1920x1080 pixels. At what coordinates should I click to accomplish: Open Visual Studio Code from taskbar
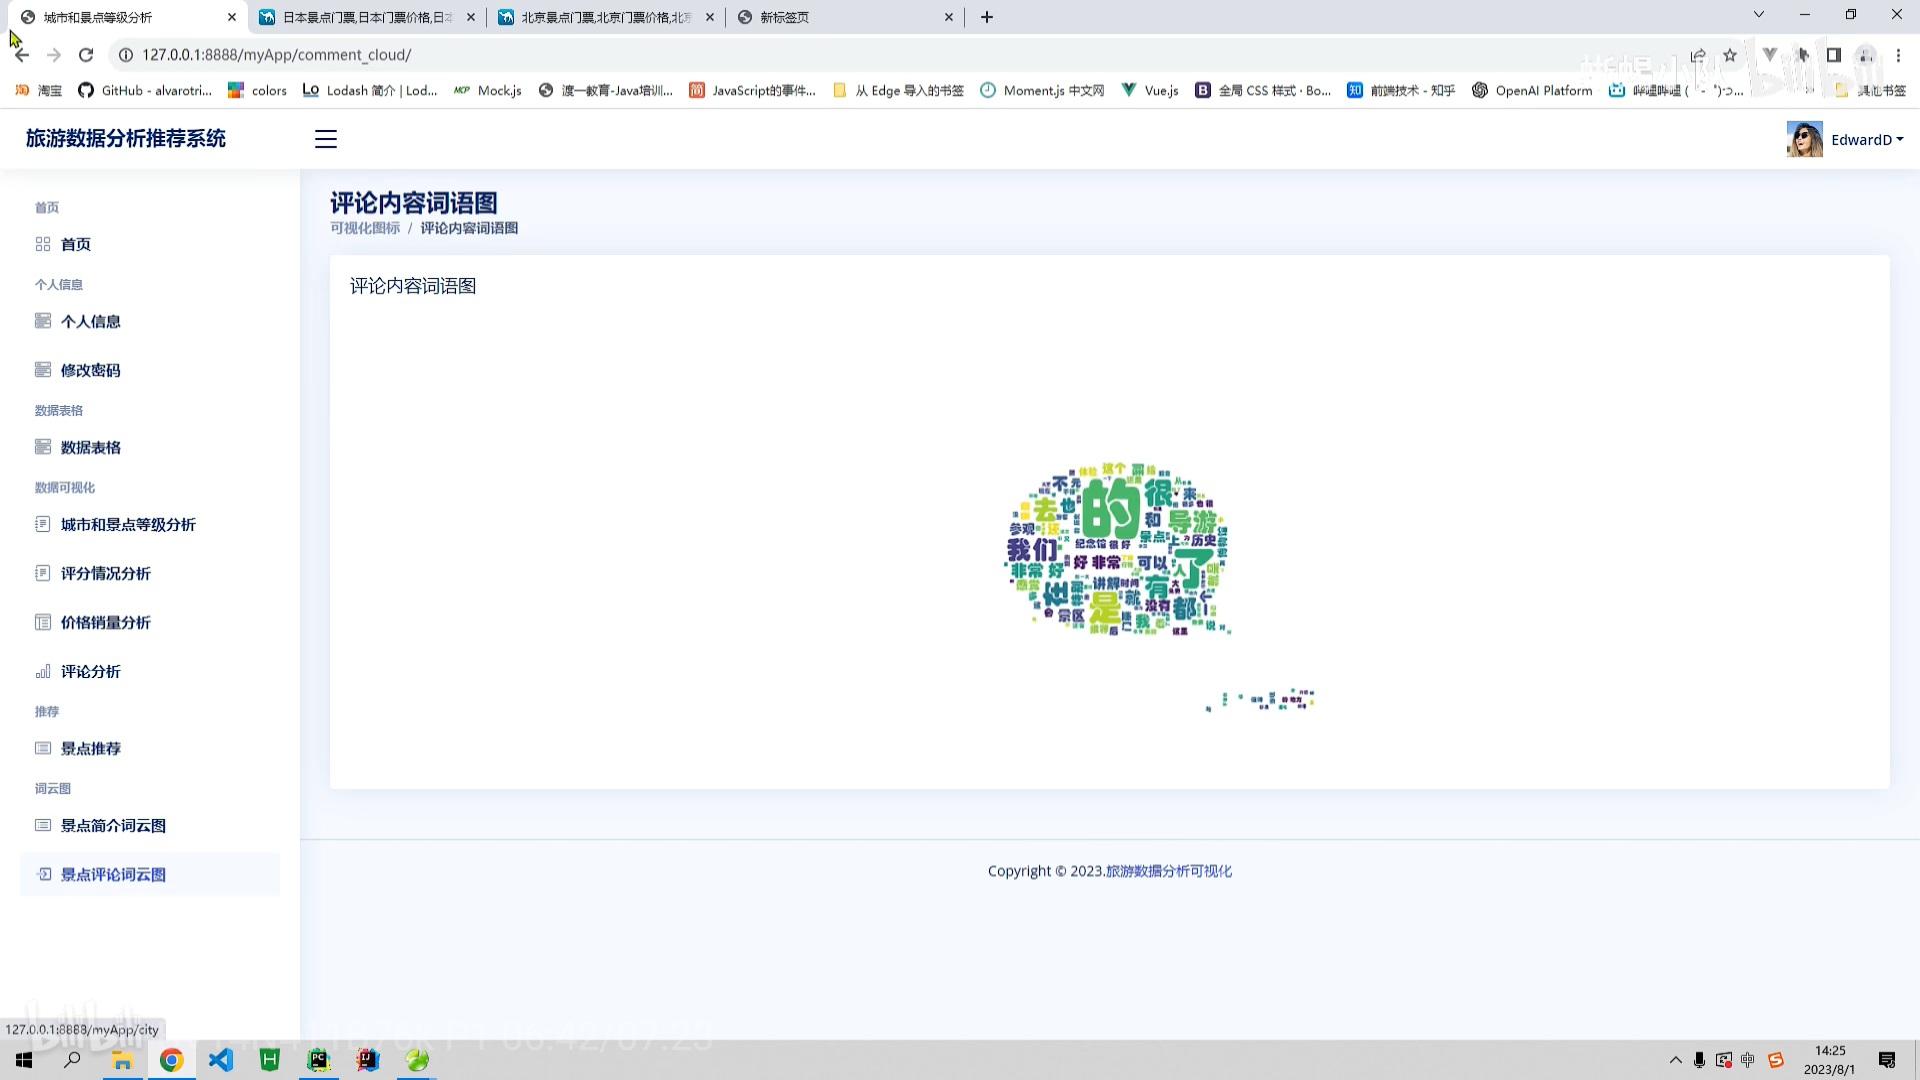pos(220,1060)
